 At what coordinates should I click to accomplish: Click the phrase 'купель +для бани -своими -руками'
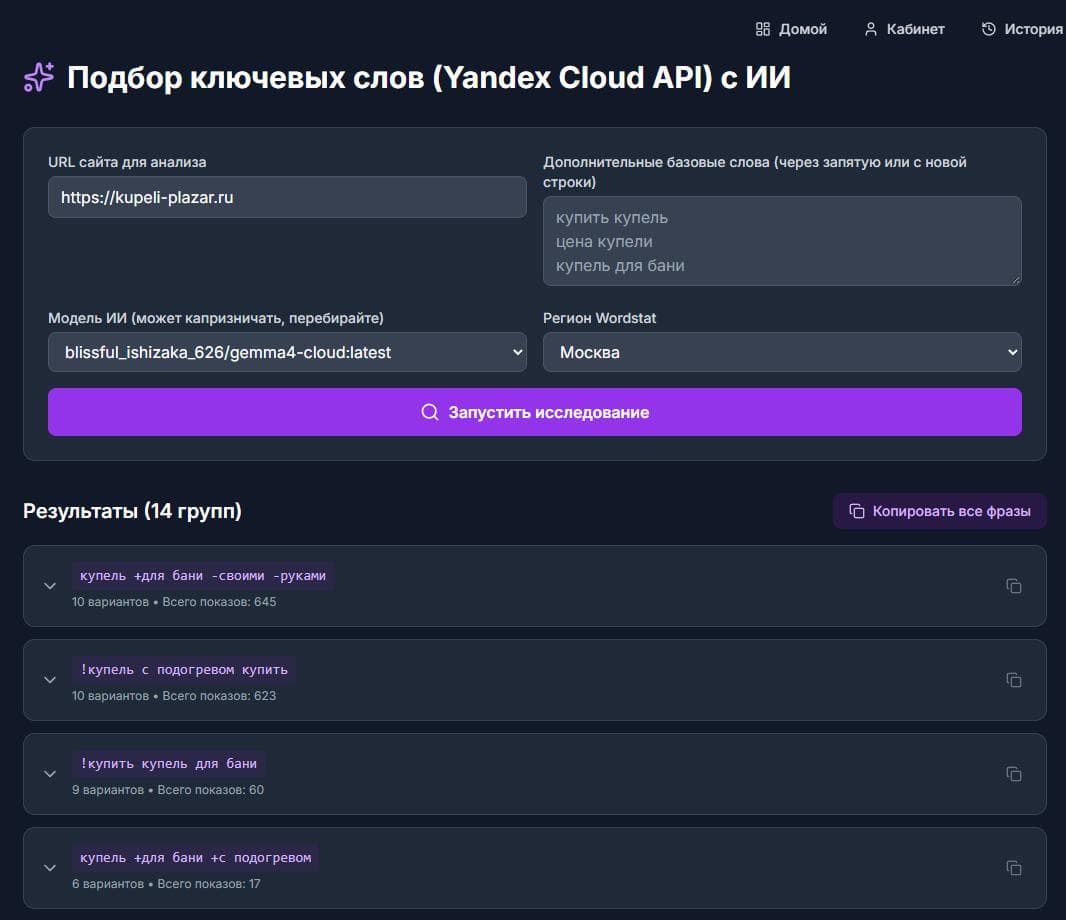203,575
